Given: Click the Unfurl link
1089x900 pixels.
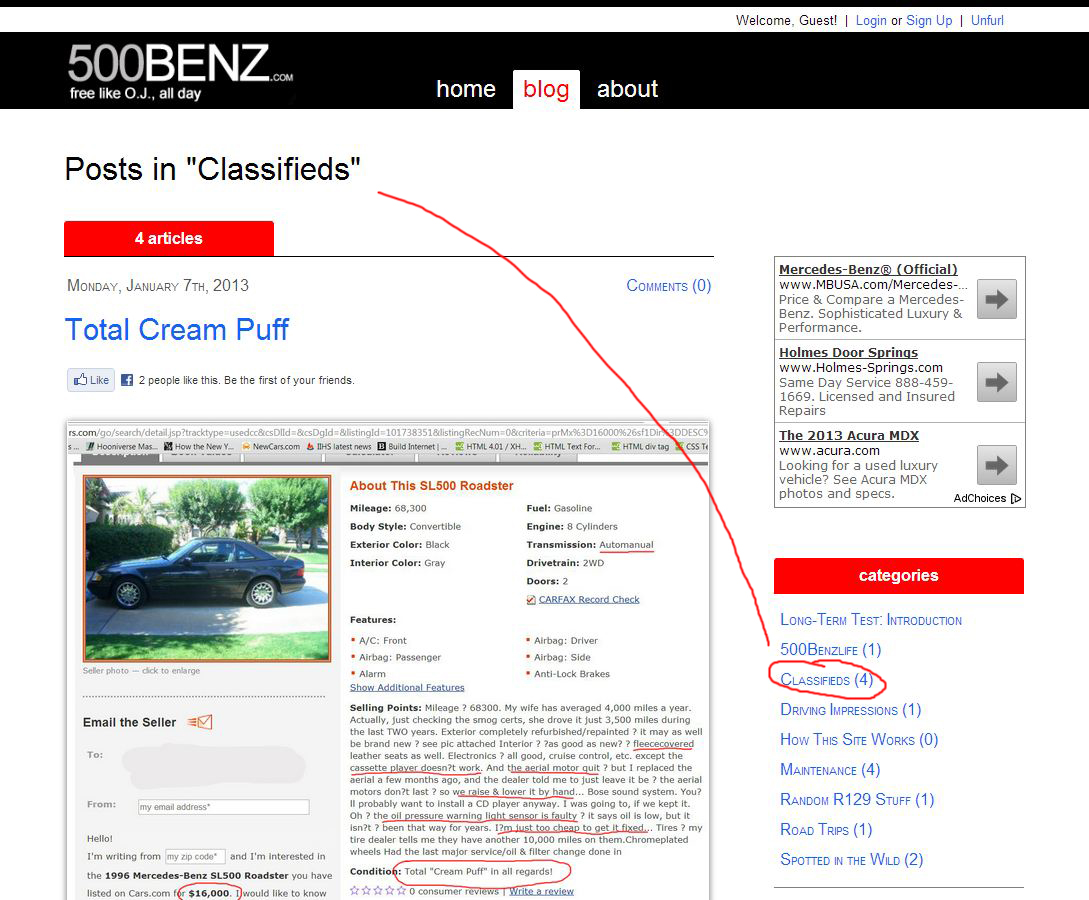Looking at the screenshot, I should coord(987,20).
